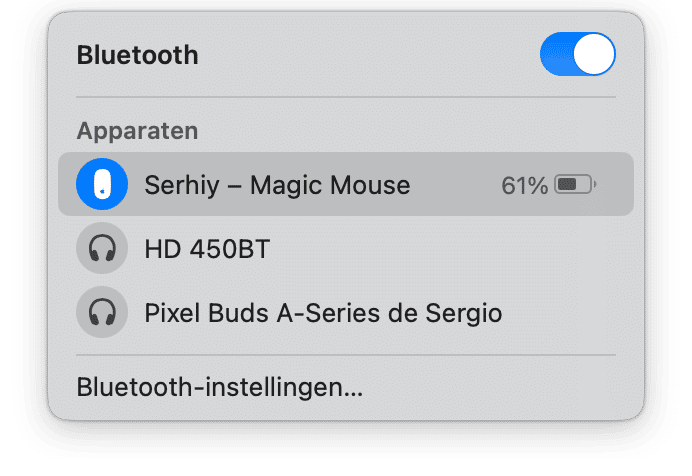Viewport: 692px width, 476px height.
Task: Click the "HD 450BT" device name text
Action: pyautogui.click(x=207, y=249)
